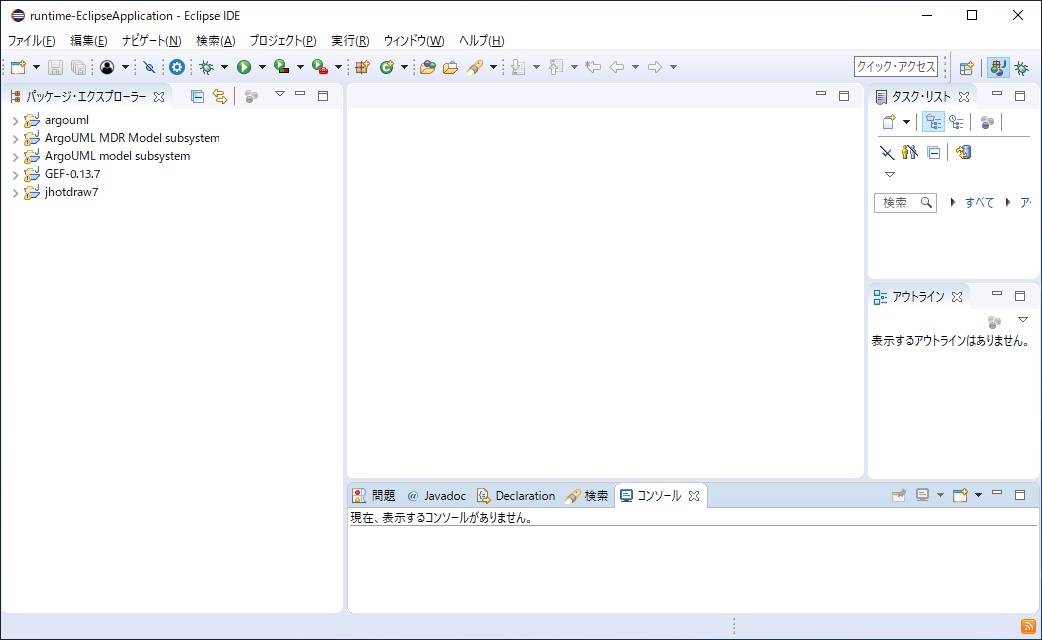Click the Forward navigation arrow icon

coord(655,67)
